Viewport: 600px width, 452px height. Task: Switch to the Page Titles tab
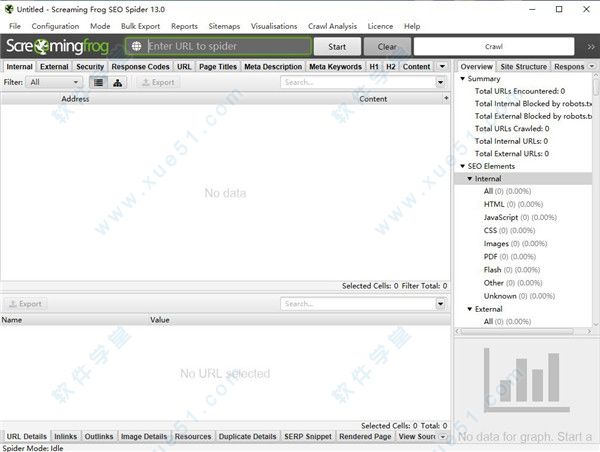pyautogui.click(x=218, y=67)
